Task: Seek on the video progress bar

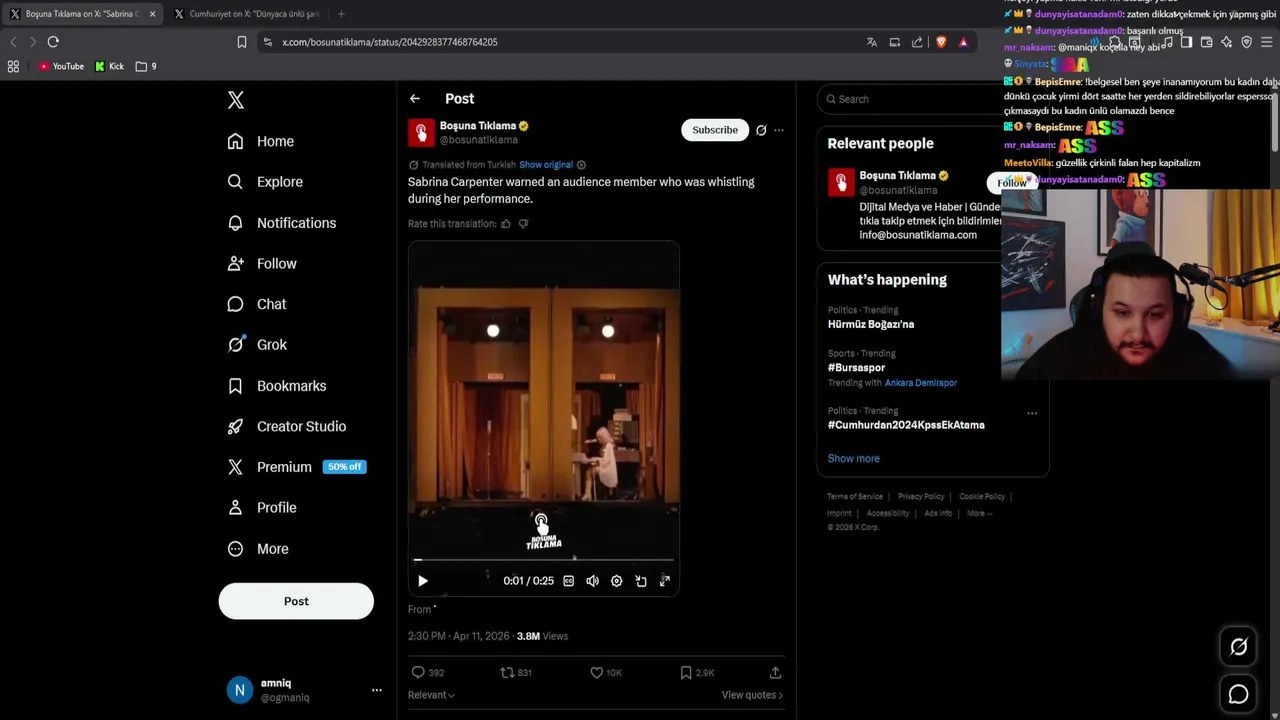Action: pos(544,560)
